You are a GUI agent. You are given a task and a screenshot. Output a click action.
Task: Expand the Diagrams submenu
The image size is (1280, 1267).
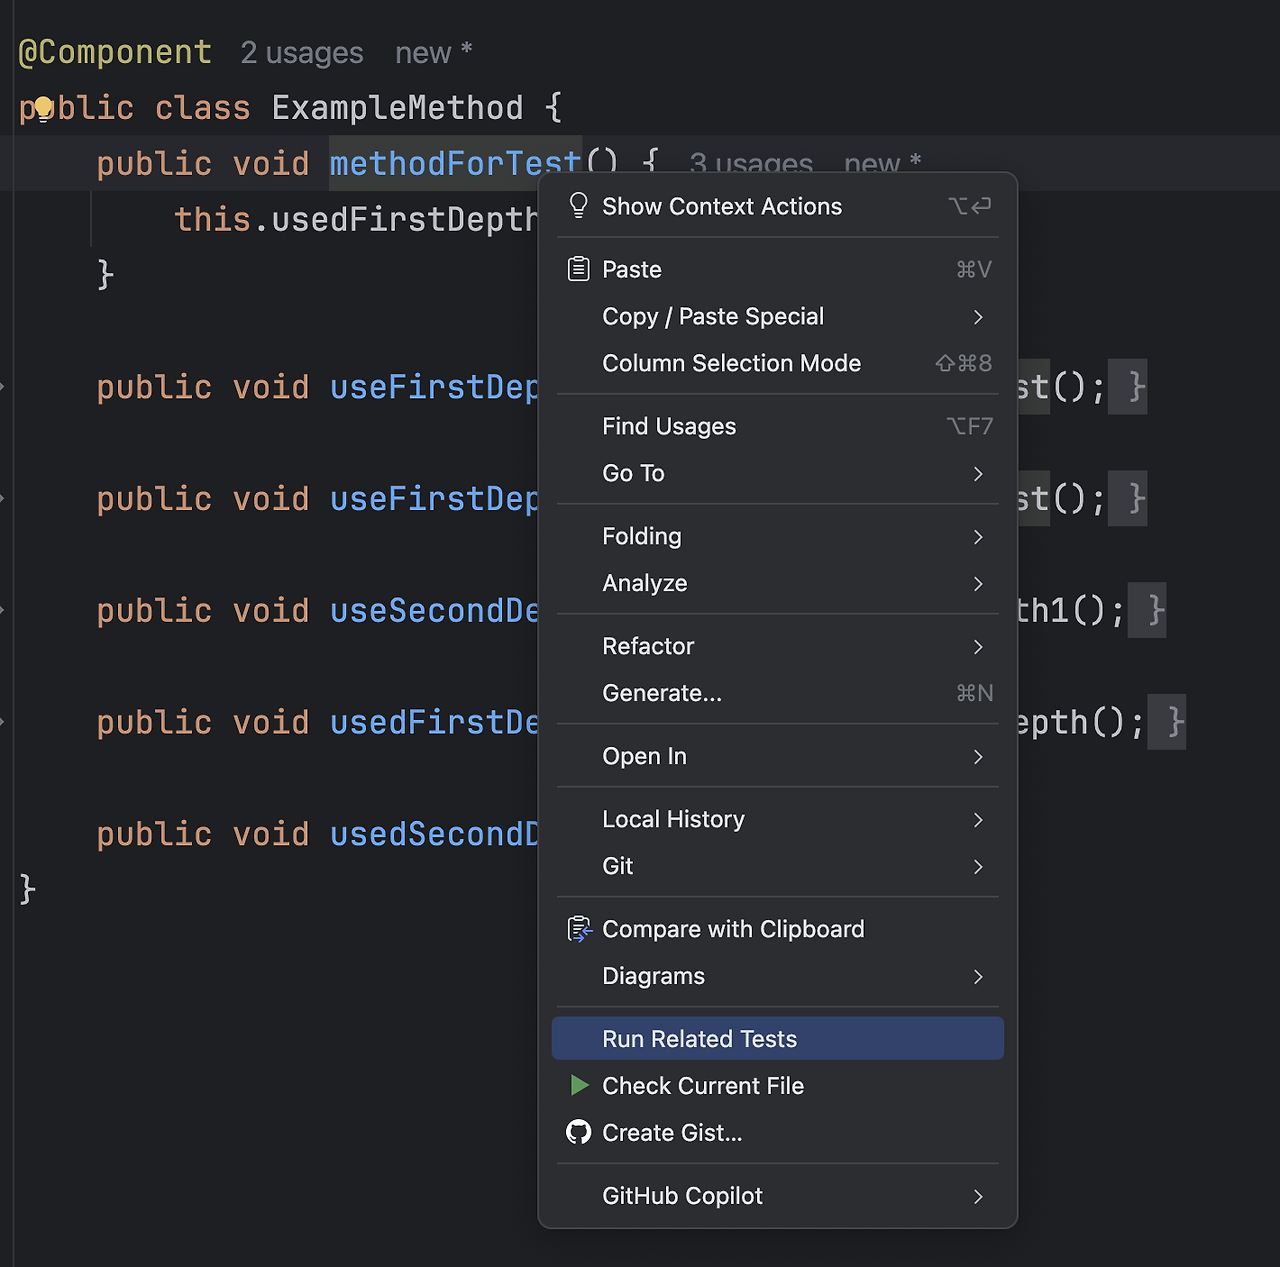pyautogui.click(x=777, y=976)
